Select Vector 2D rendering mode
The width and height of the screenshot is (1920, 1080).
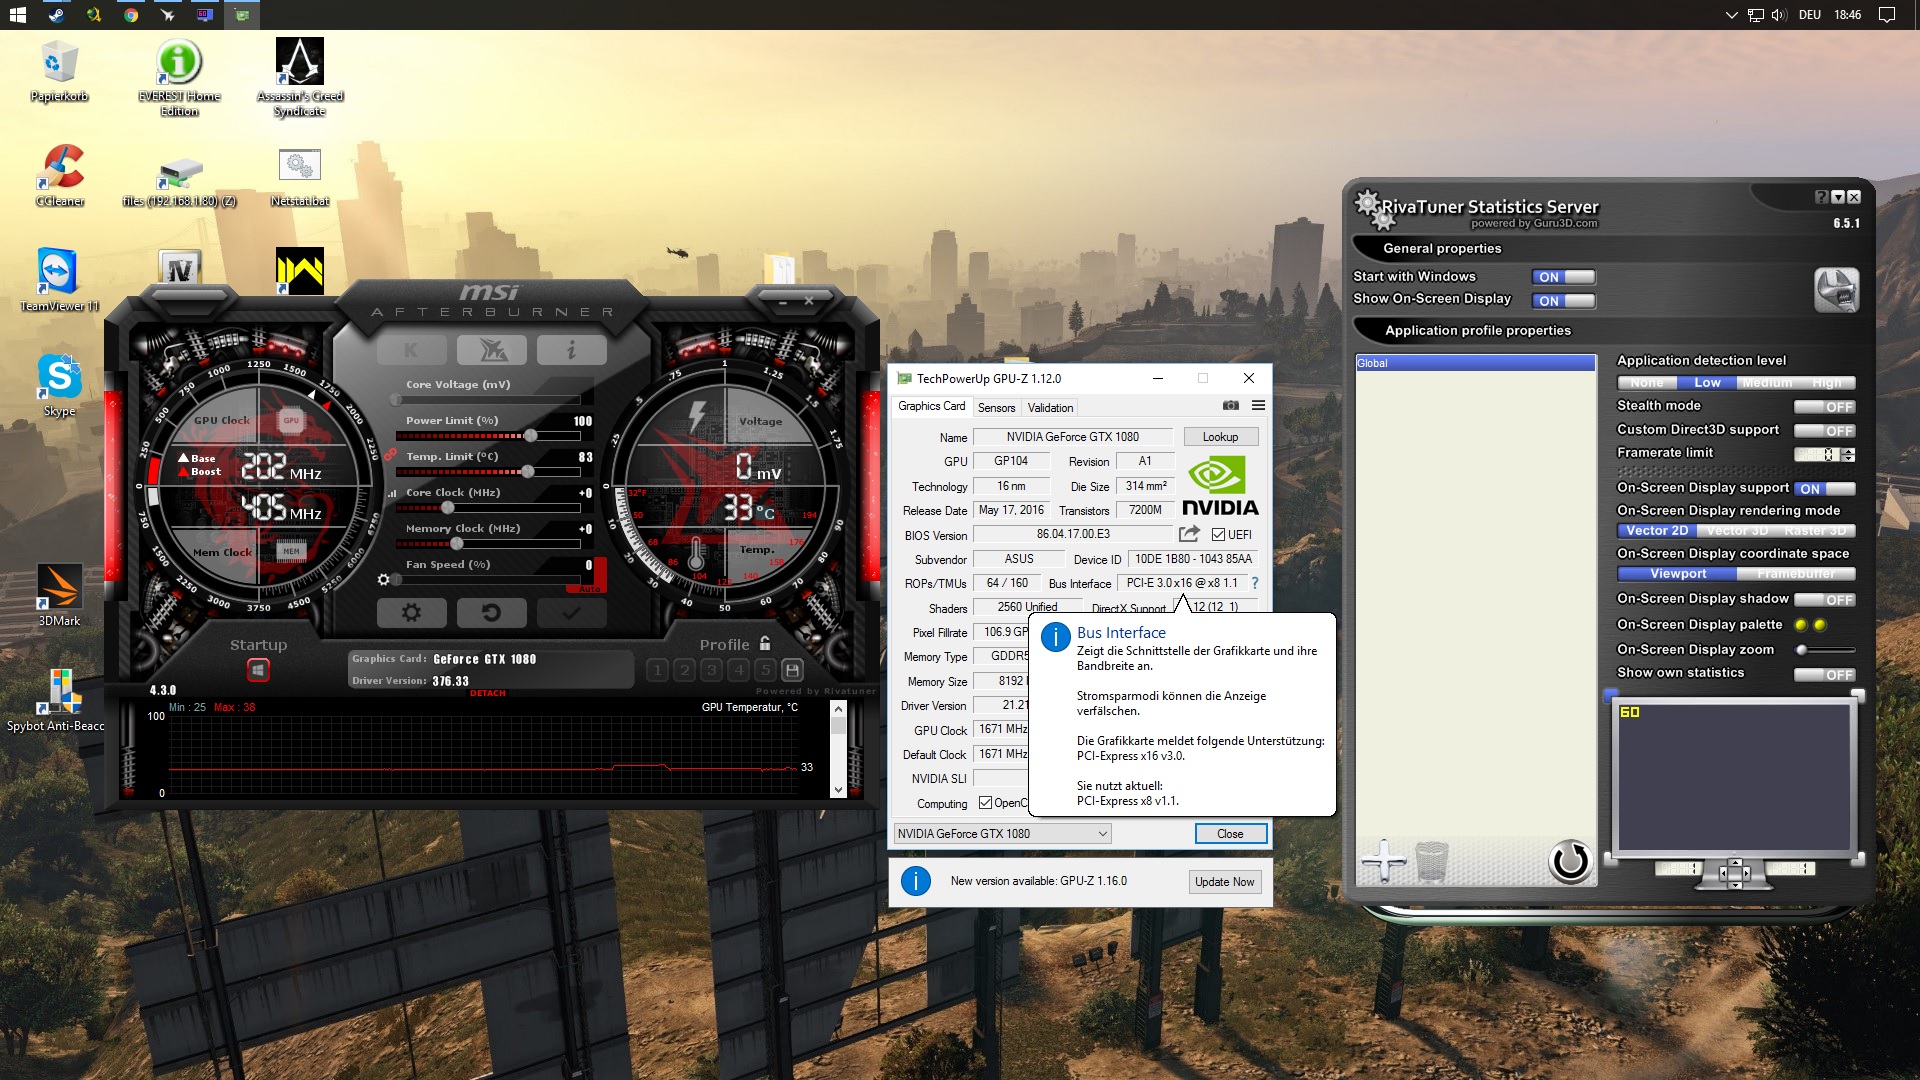coord(1657,531)
